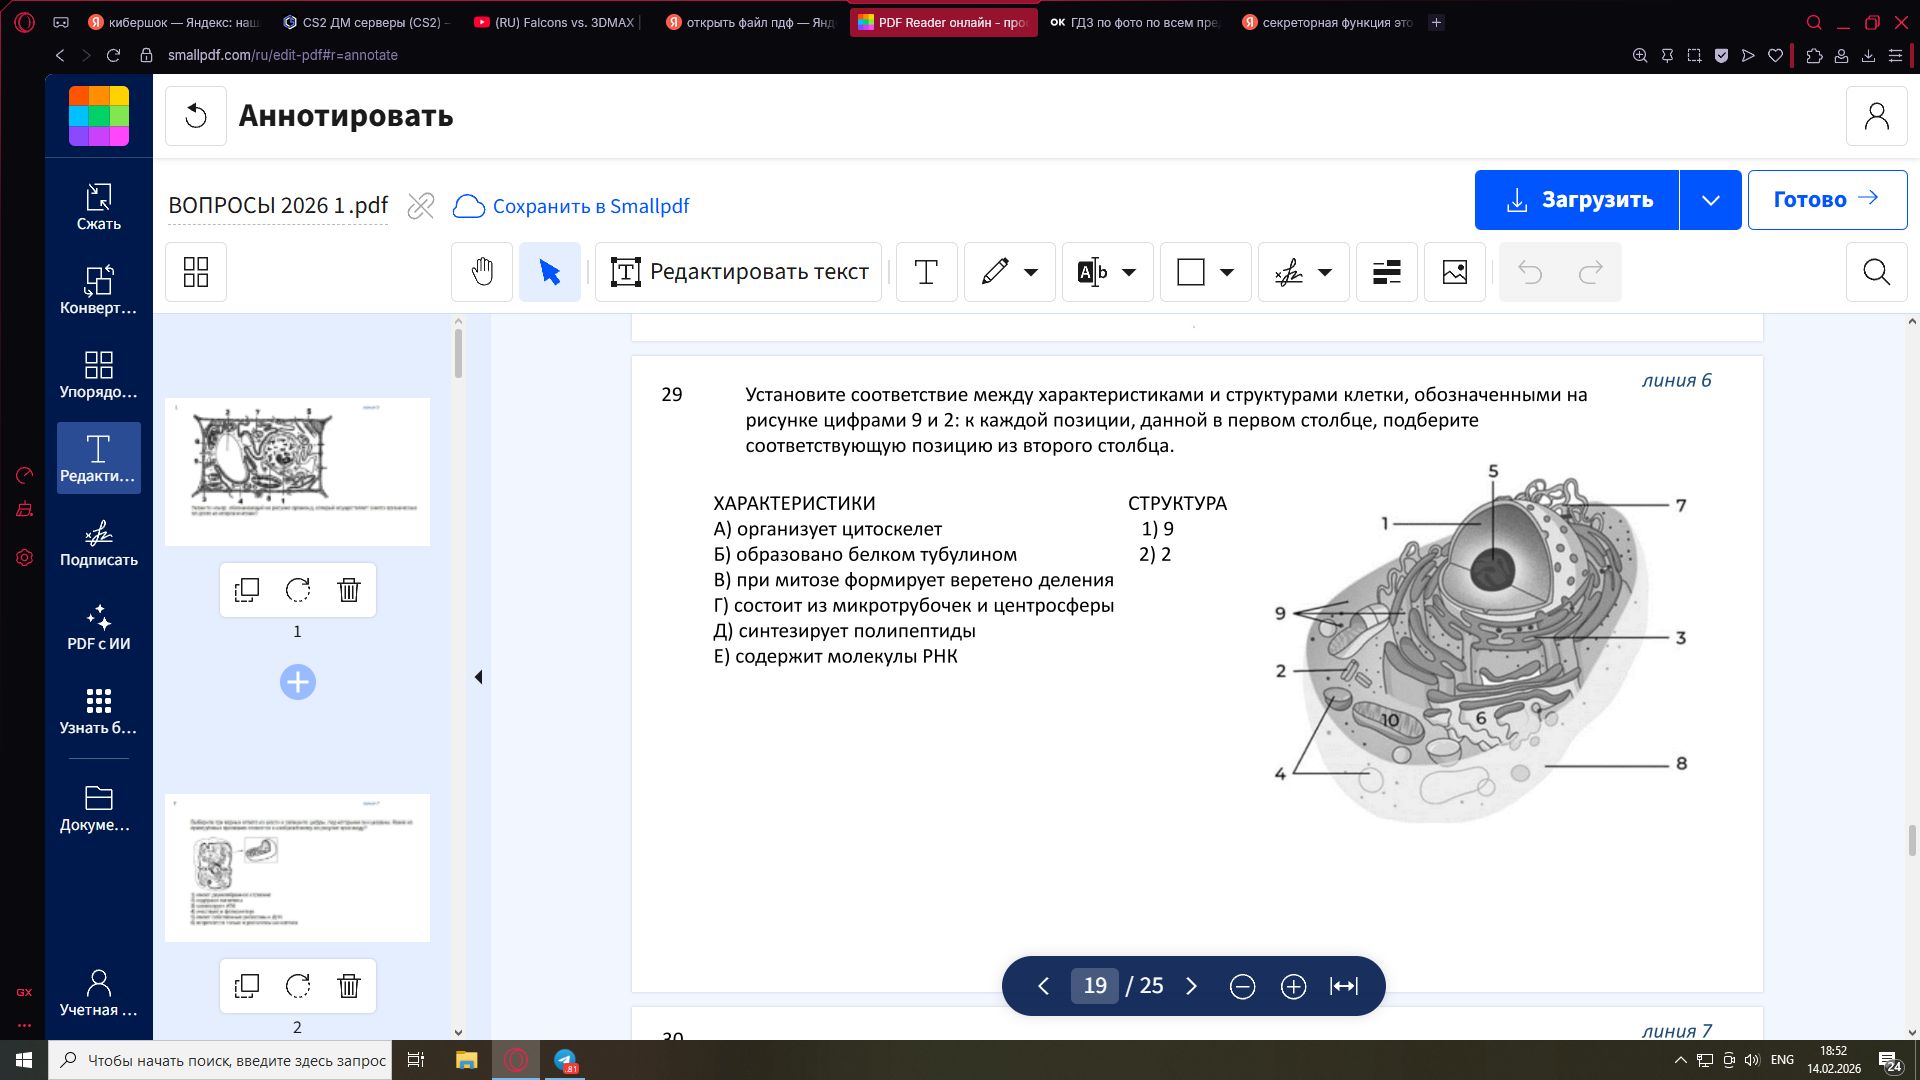Select the add text T tool

coord(926,272)
